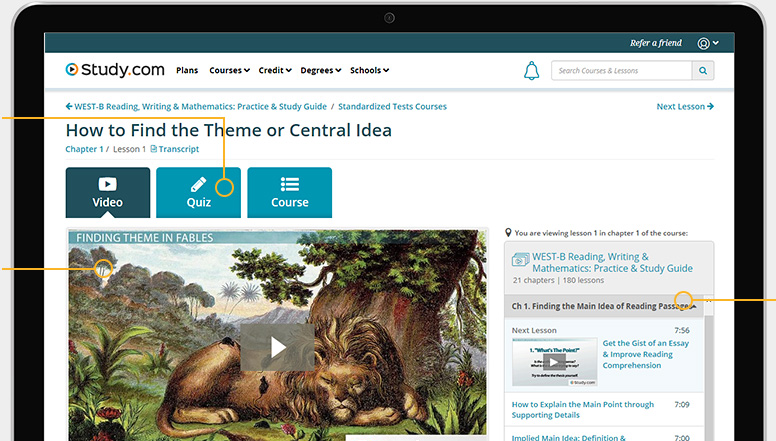
Task: Click the search magnifier button
Action: click(x=703, y=71)
